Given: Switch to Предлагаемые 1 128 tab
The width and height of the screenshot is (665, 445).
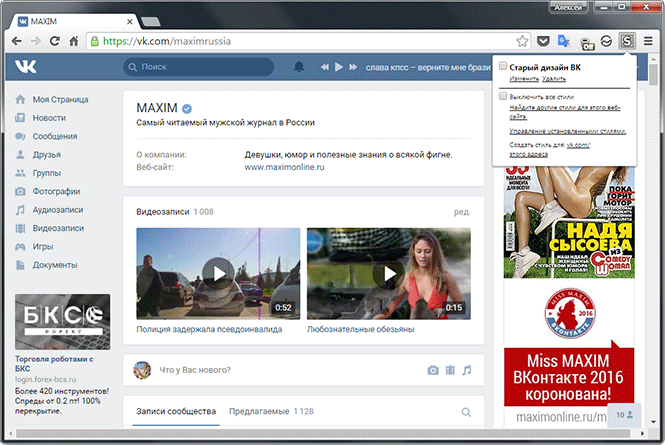Looking at the screenshot, I should (271, 411).
